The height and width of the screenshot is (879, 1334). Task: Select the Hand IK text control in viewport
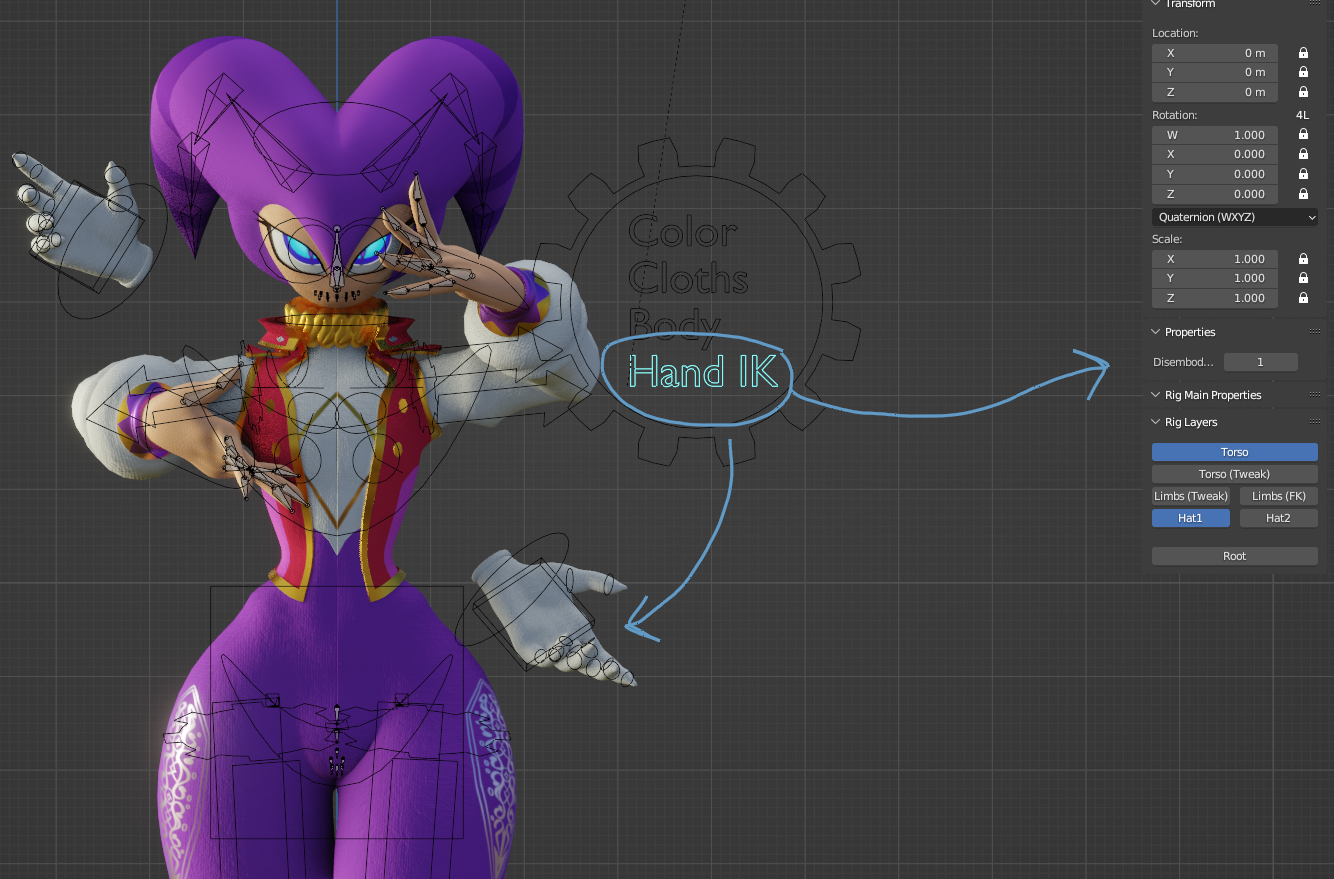pos(702,372)
